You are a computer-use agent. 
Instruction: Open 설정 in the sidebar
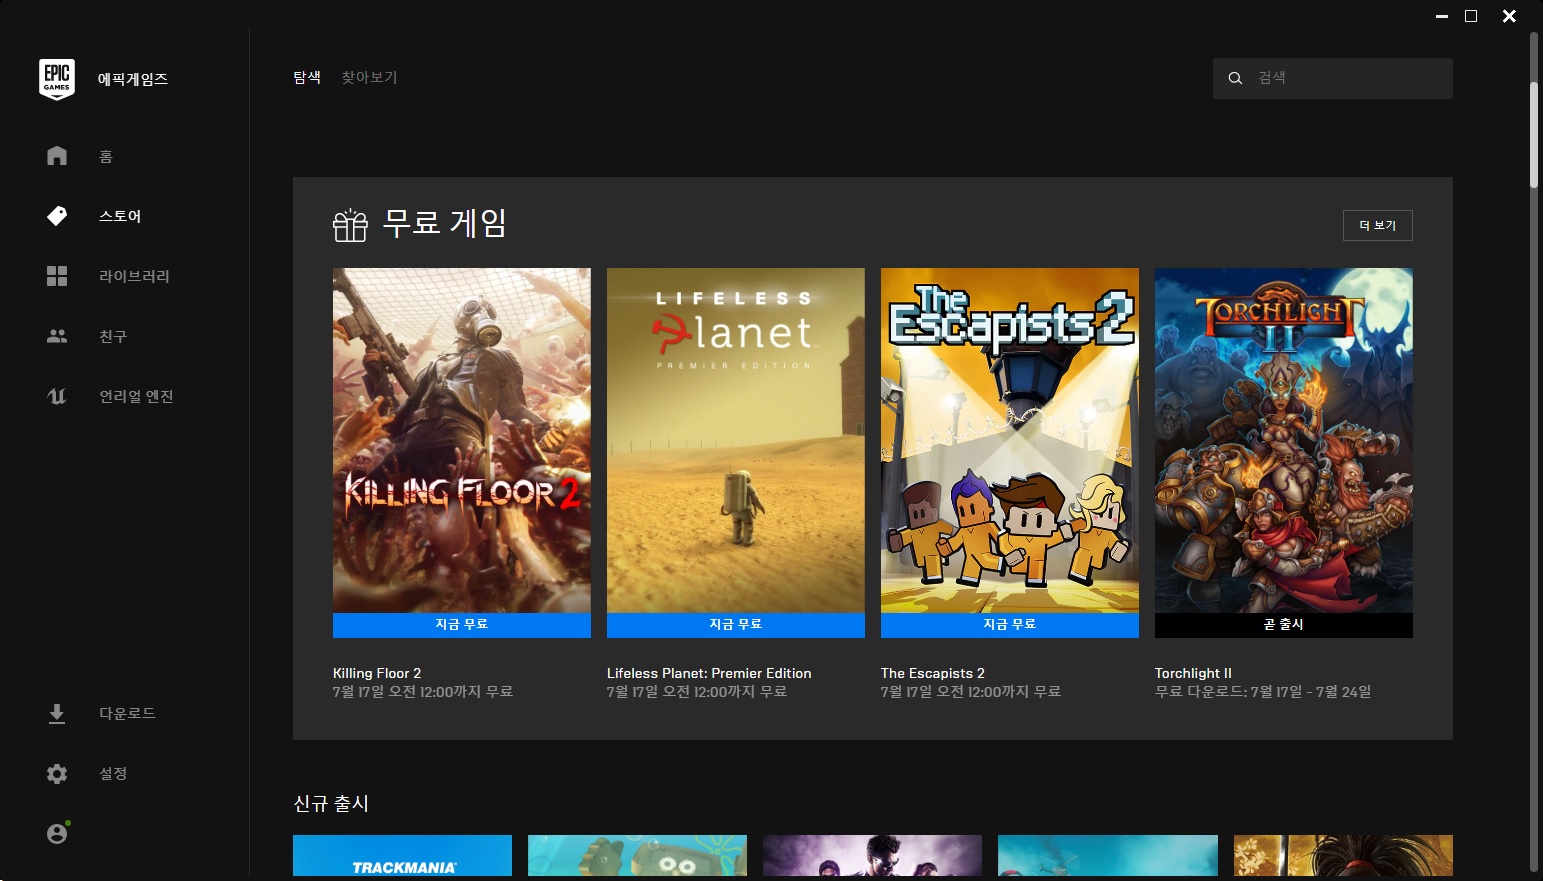(113, 773)
